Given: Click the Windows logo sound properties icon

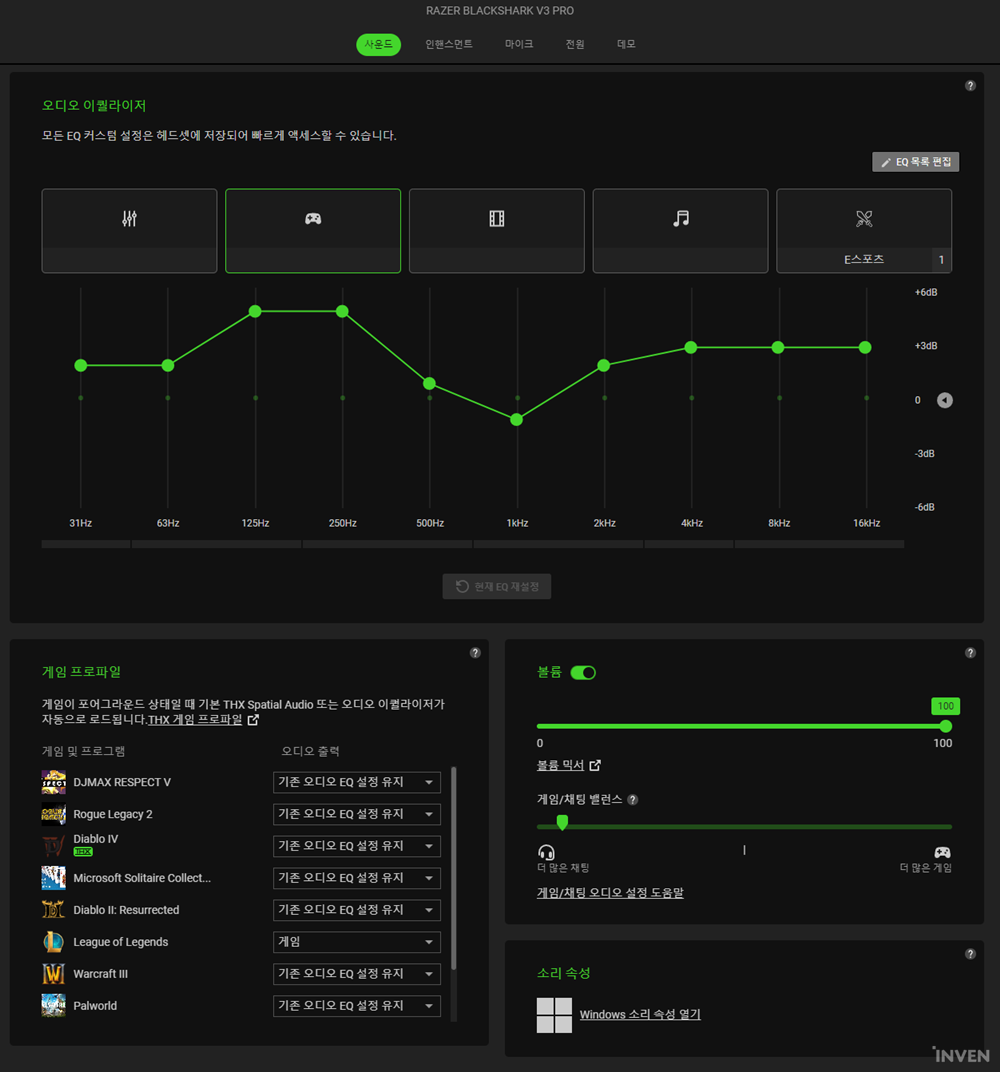Looking at the screenshot, I should coord(554,1015).
